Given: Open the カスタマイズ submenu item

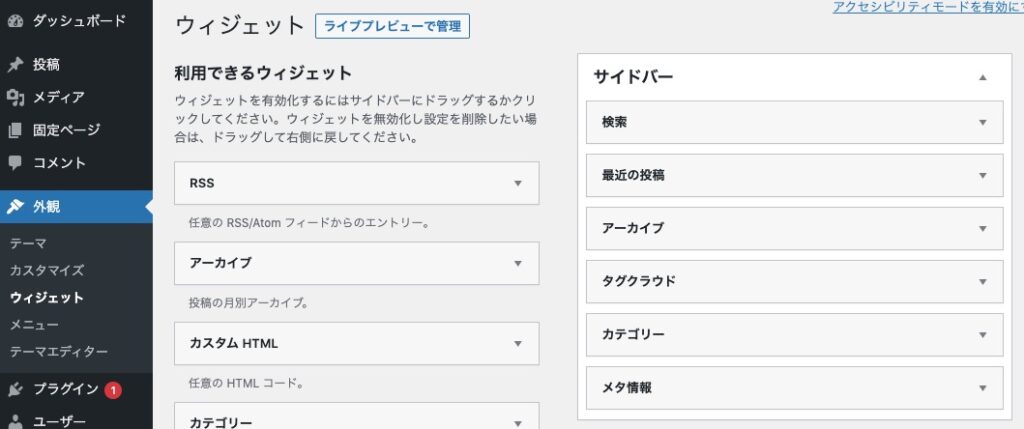Looking at the screenshot, I should (47, 270).
